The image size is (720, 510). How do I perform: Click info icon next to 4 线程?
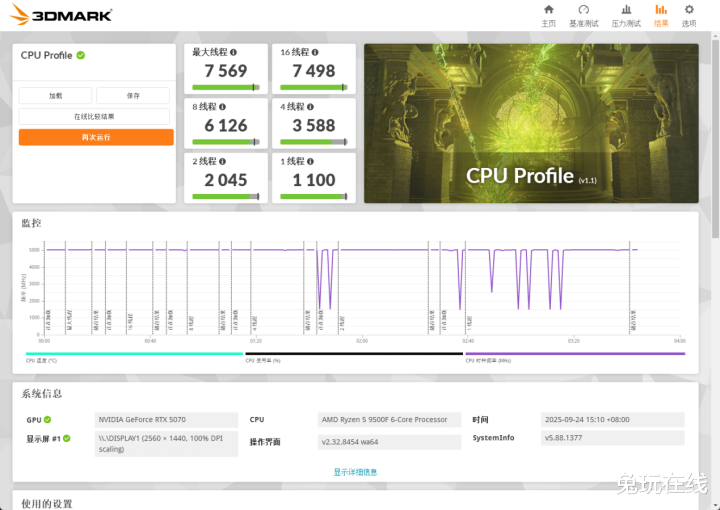[x=311, y=107]
